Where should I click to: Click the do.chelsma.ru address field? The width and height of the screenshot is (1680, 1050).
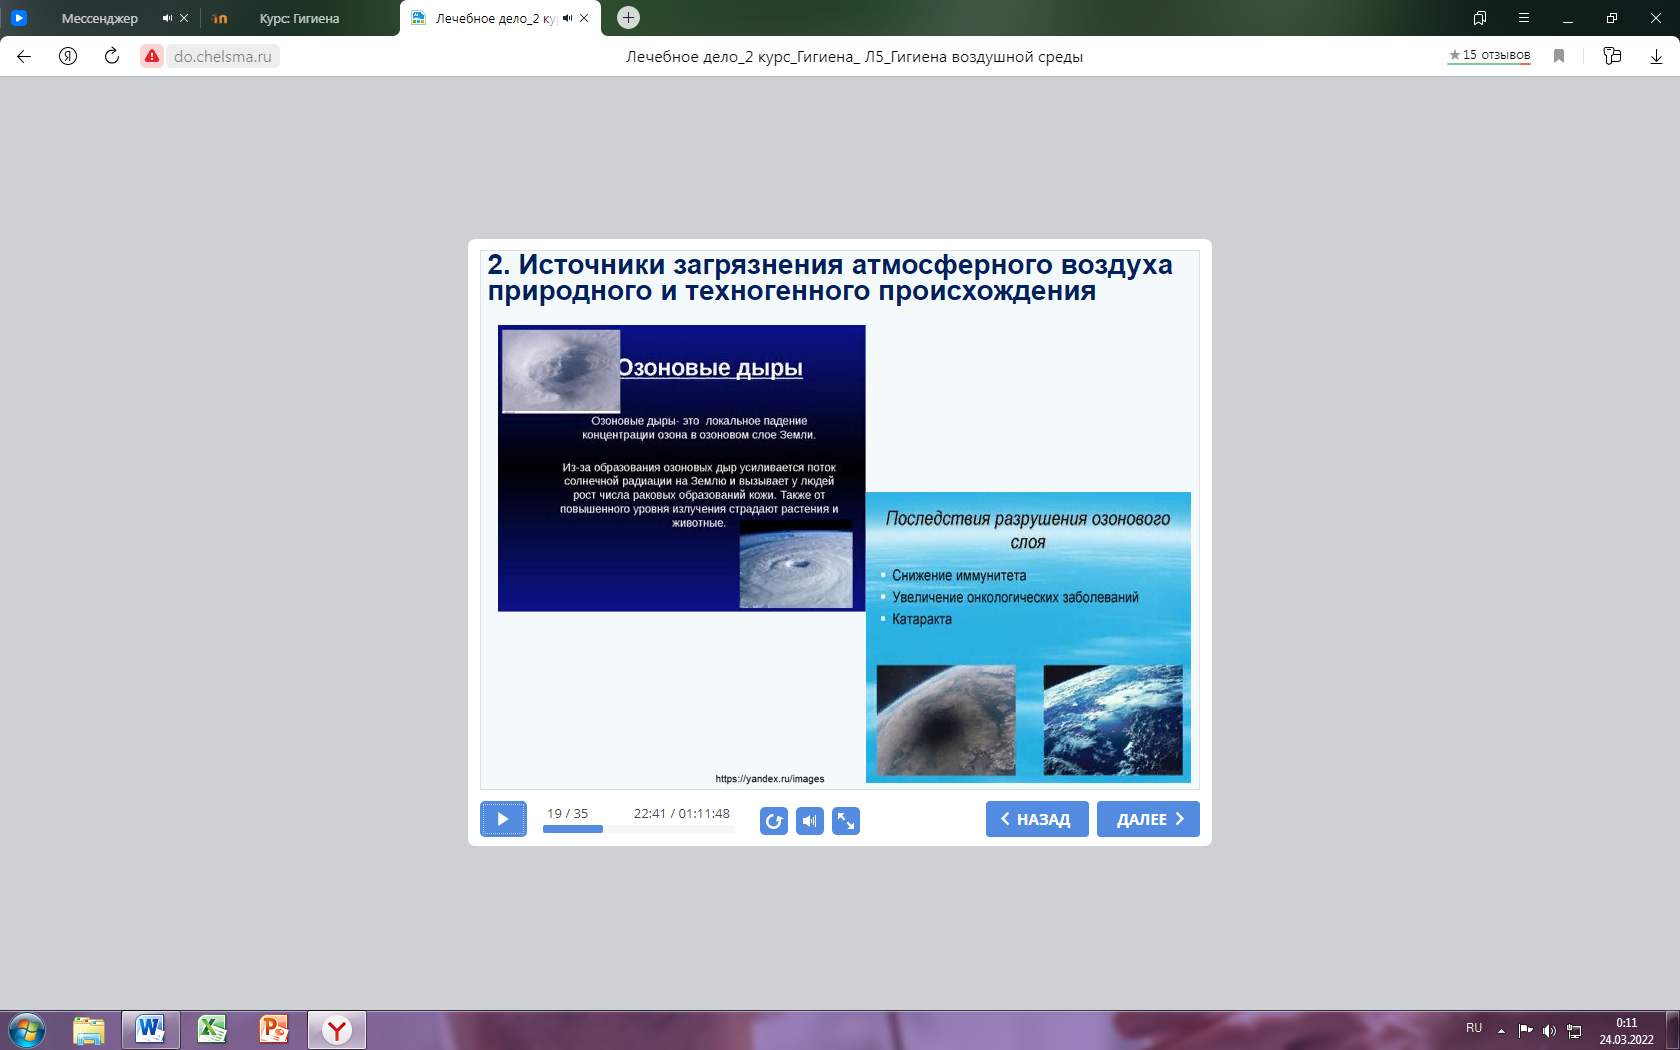222,56
